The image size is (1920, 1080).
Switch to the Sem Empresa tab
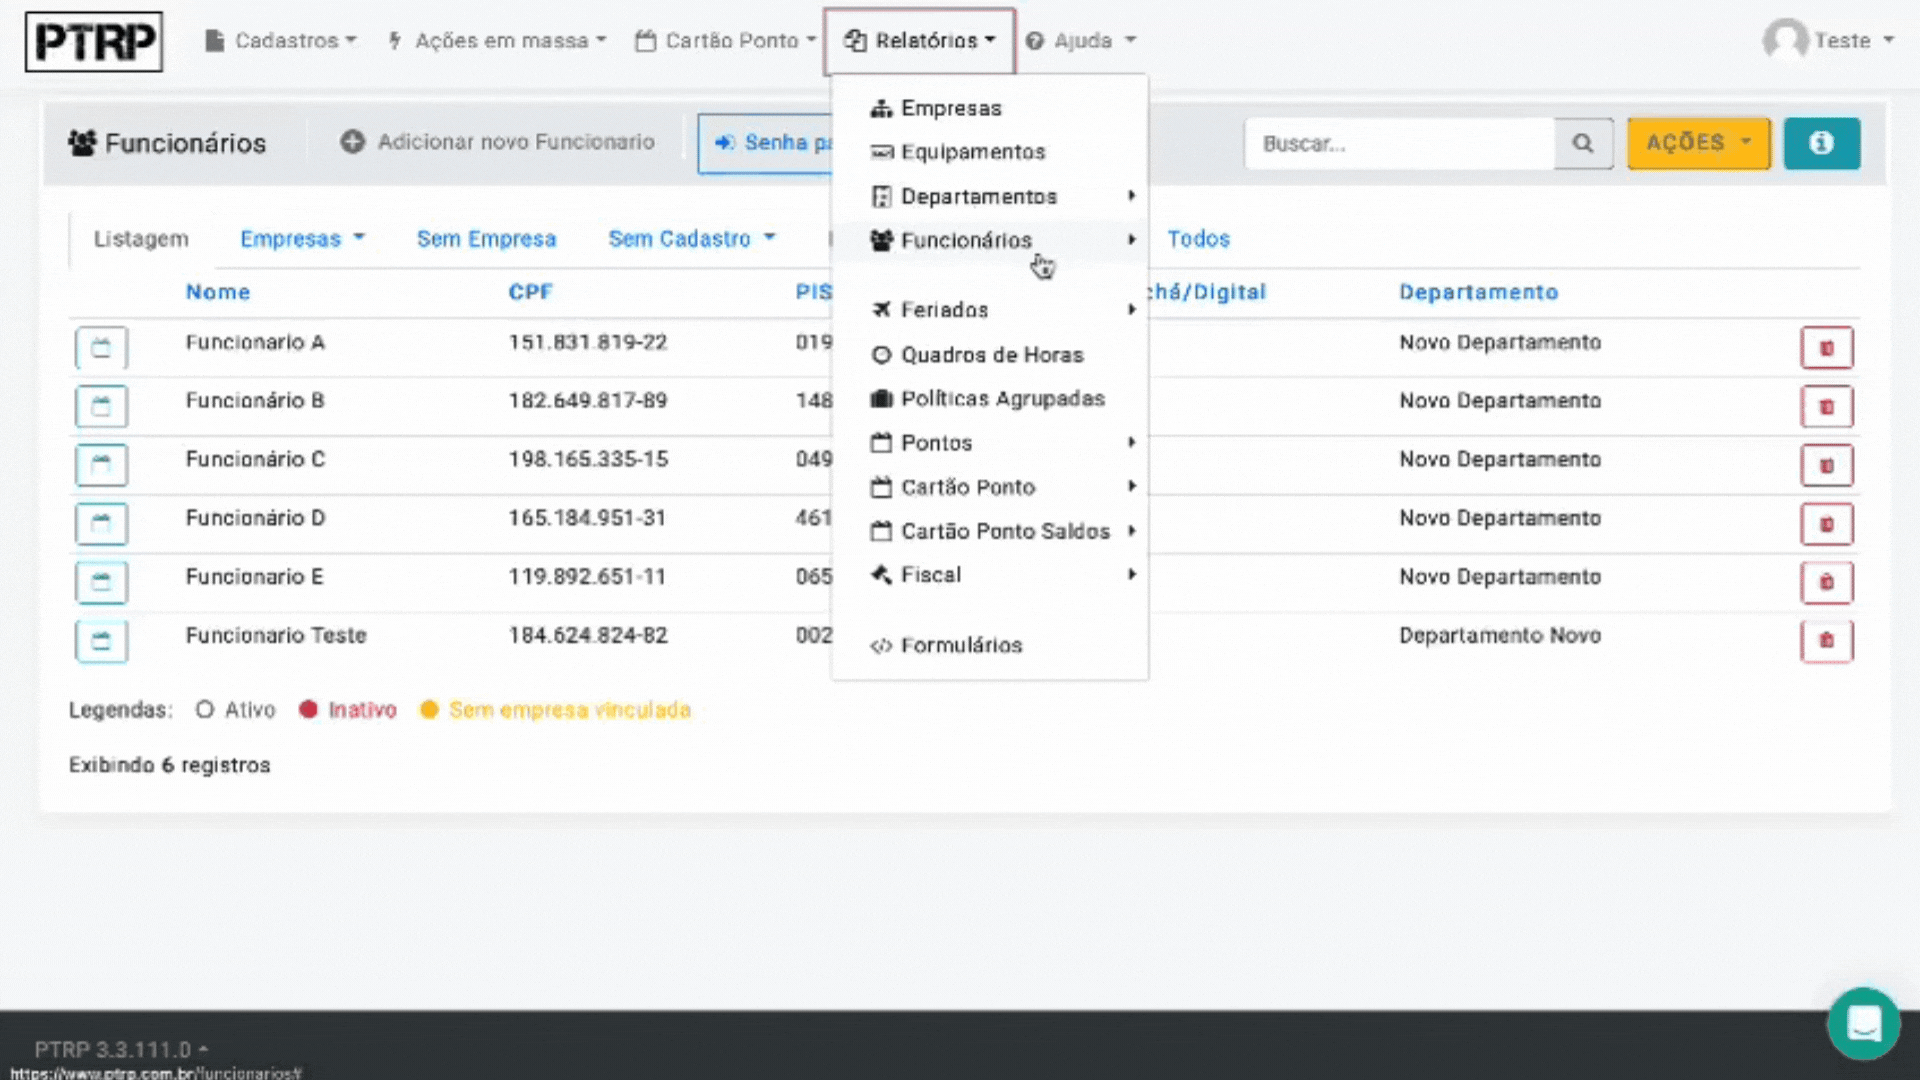486,239
